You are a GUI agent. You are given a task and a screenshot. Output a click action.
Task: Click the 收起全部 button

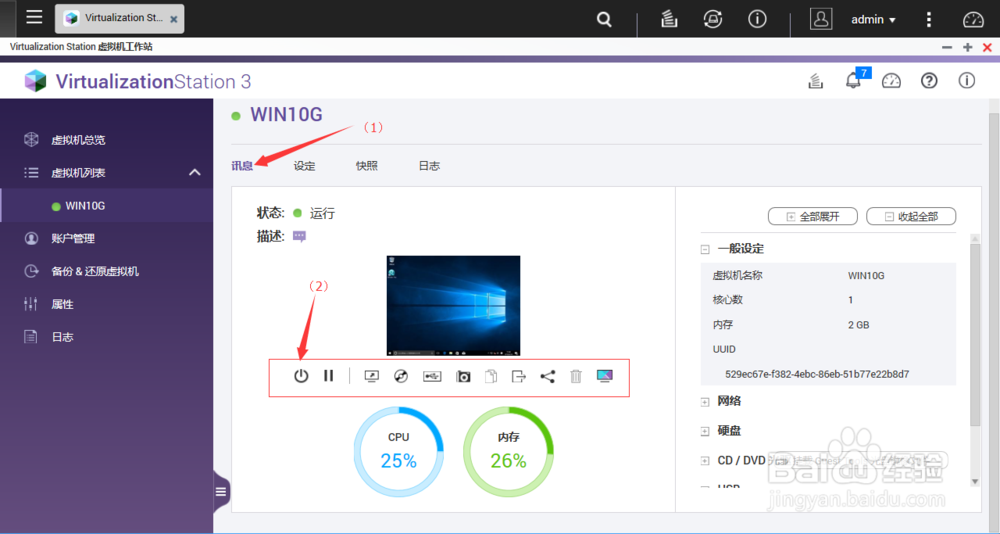pyautogui.click(x=911, y=216)
